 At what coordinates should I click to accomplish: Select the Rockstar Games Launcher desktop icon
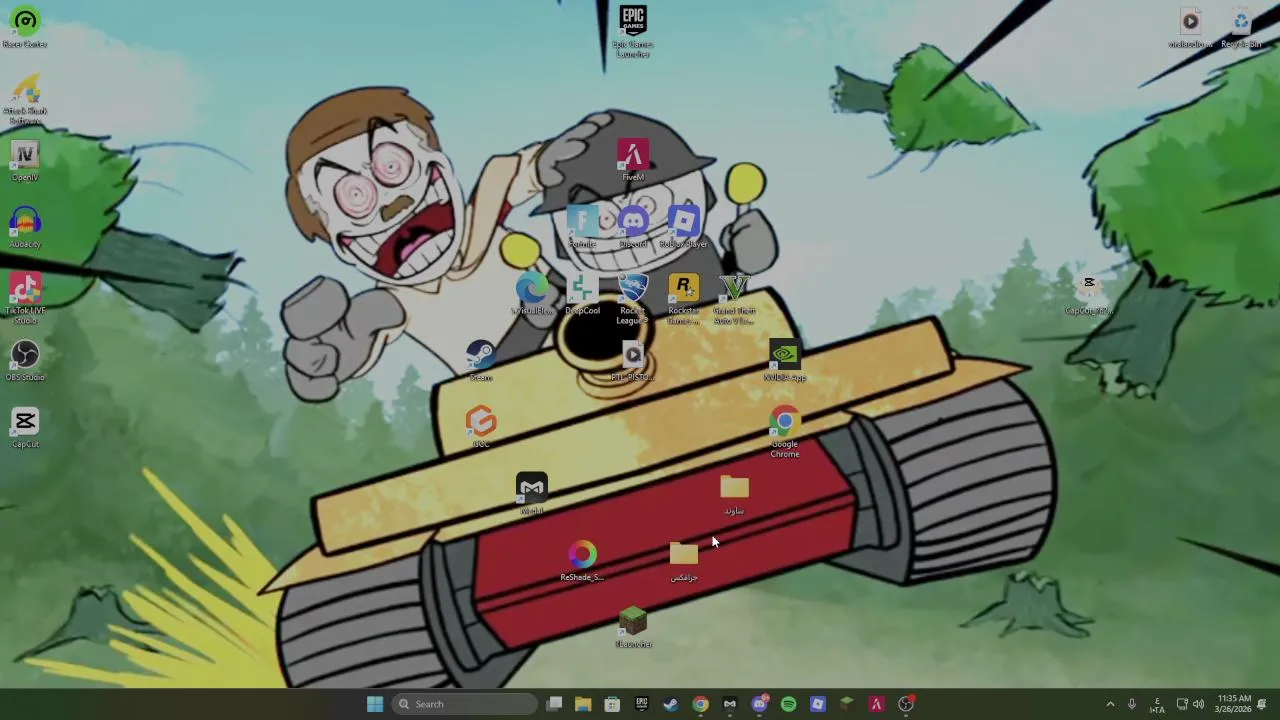(x=683, y=299)
